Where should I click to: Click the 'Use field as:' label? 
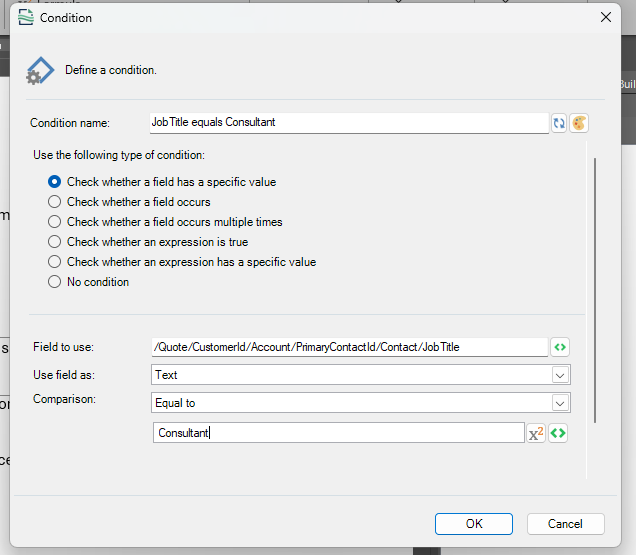click(64, 375)
